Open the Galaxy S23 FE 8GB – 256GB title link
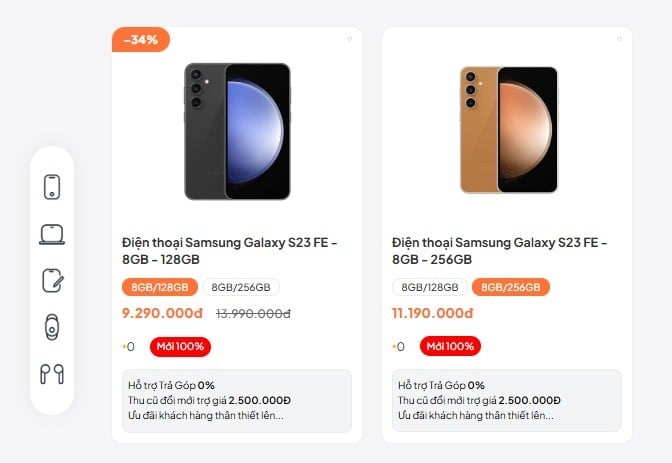The width and height of the screenshot is (672, 463). (500, 251)
